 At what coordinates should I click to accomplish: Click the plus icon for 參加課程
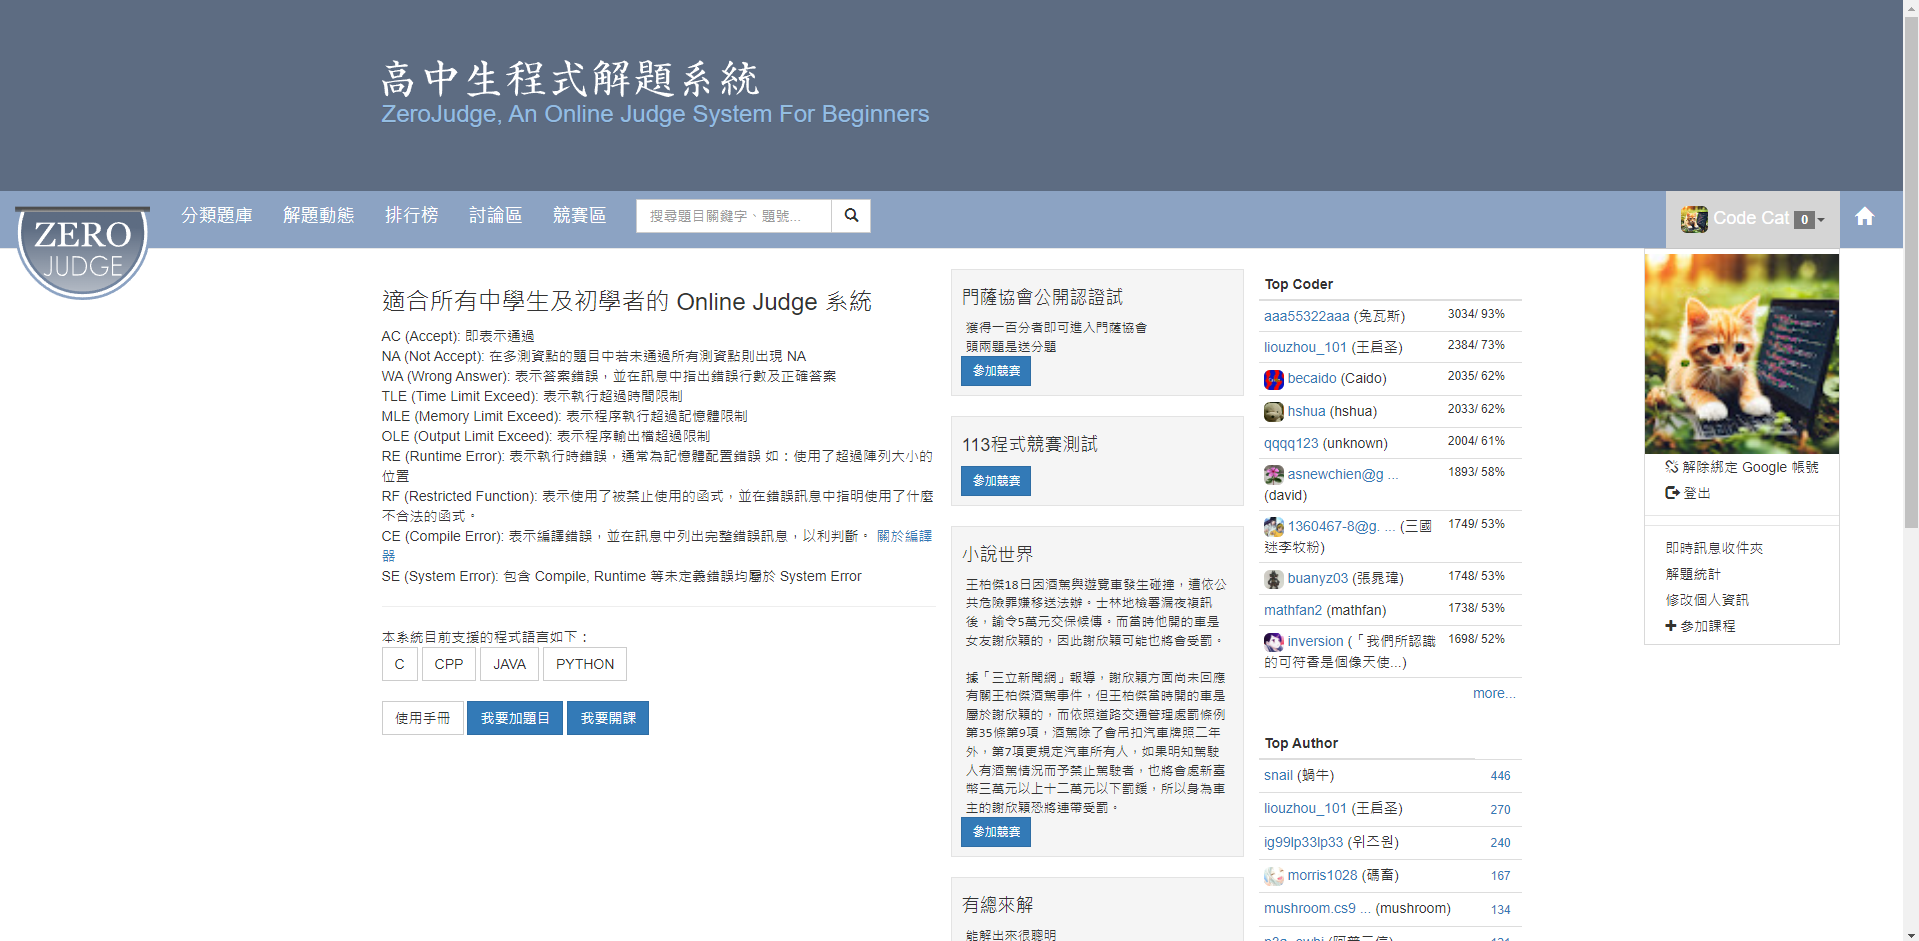[x=1670, y=626]
